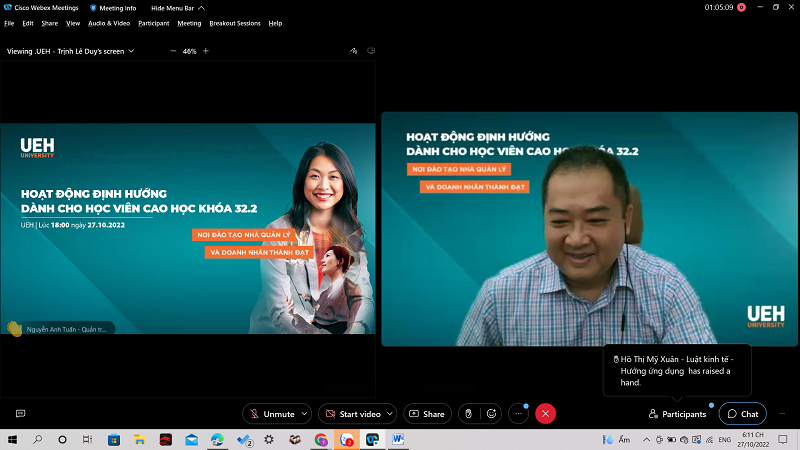Open Windows Start menu

tap(12, 439)
